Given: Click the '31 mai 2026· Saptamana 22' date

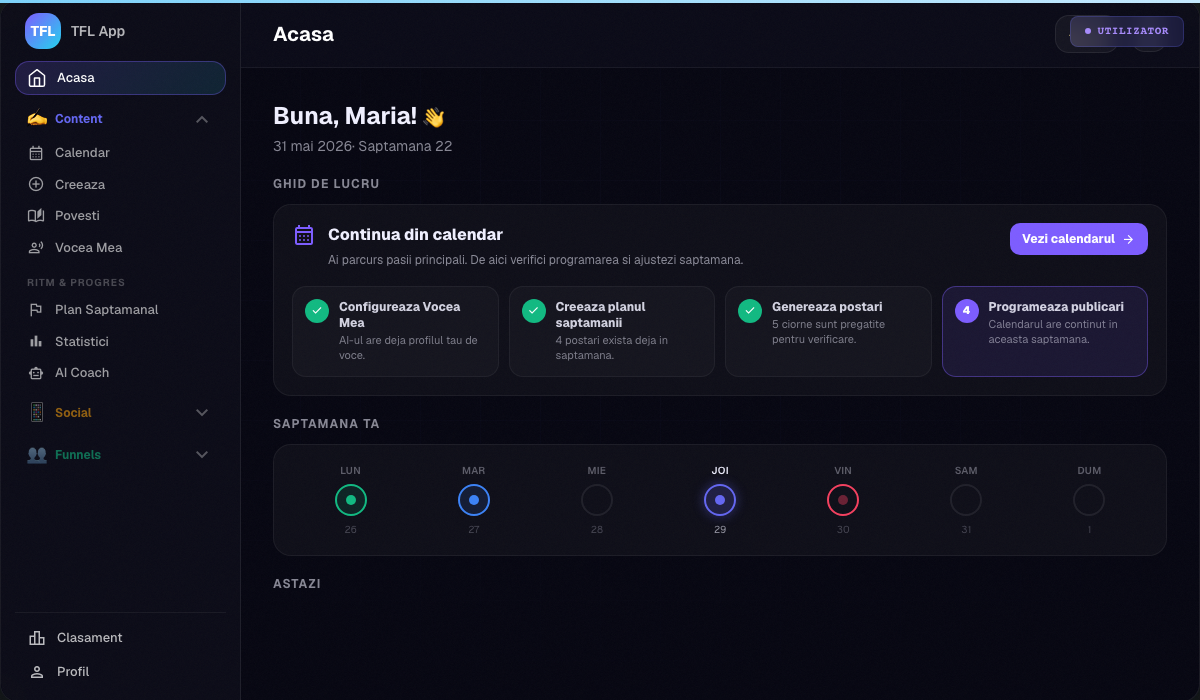Looking at the screenshot, I should pos(362,146).
